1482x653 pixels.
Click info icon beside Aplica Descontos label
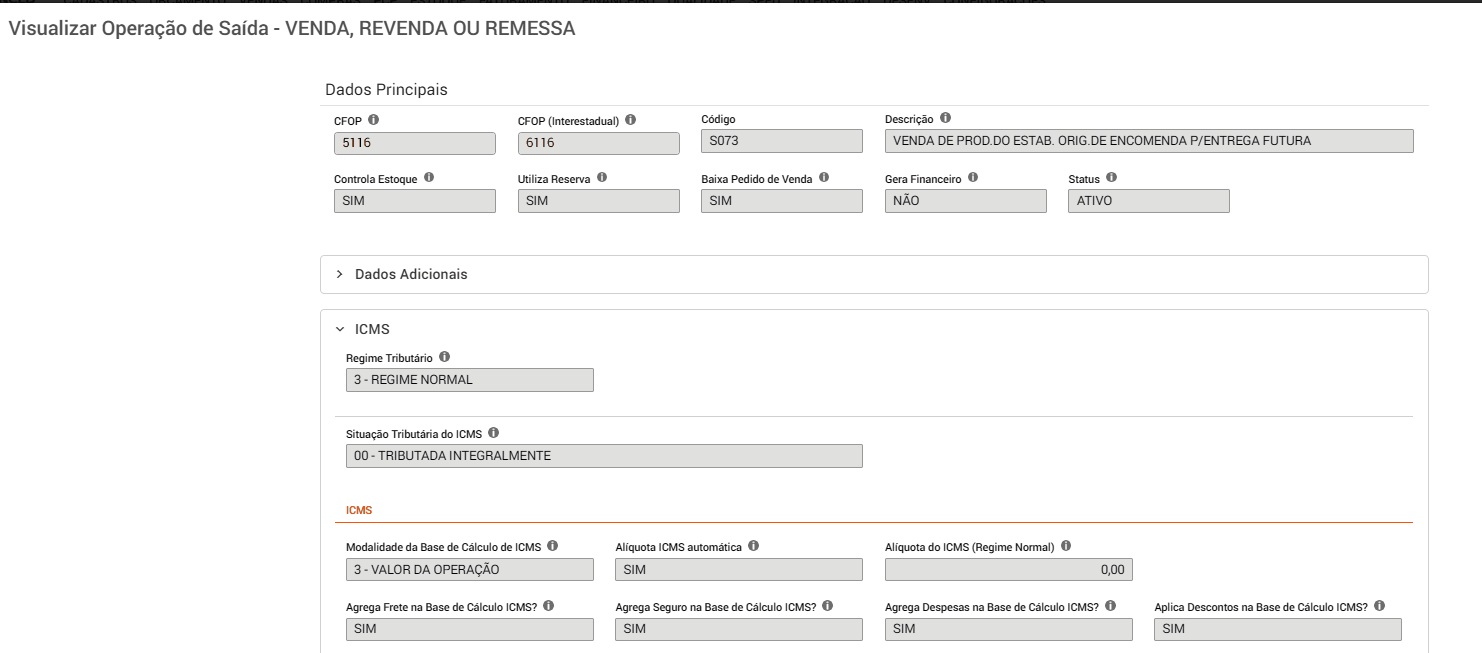(1380, 606)
